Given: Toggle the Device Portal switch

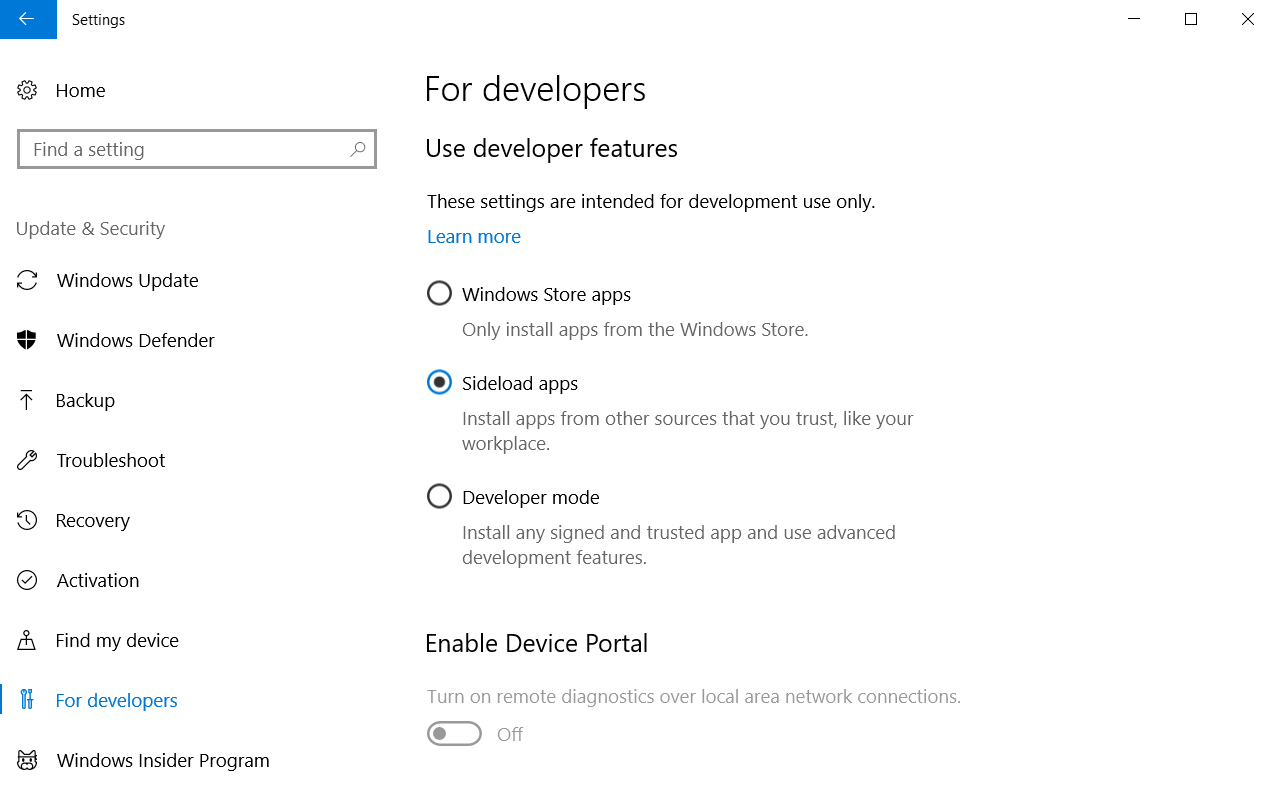Looking at the screenshot, I should (x=454, y=734).
